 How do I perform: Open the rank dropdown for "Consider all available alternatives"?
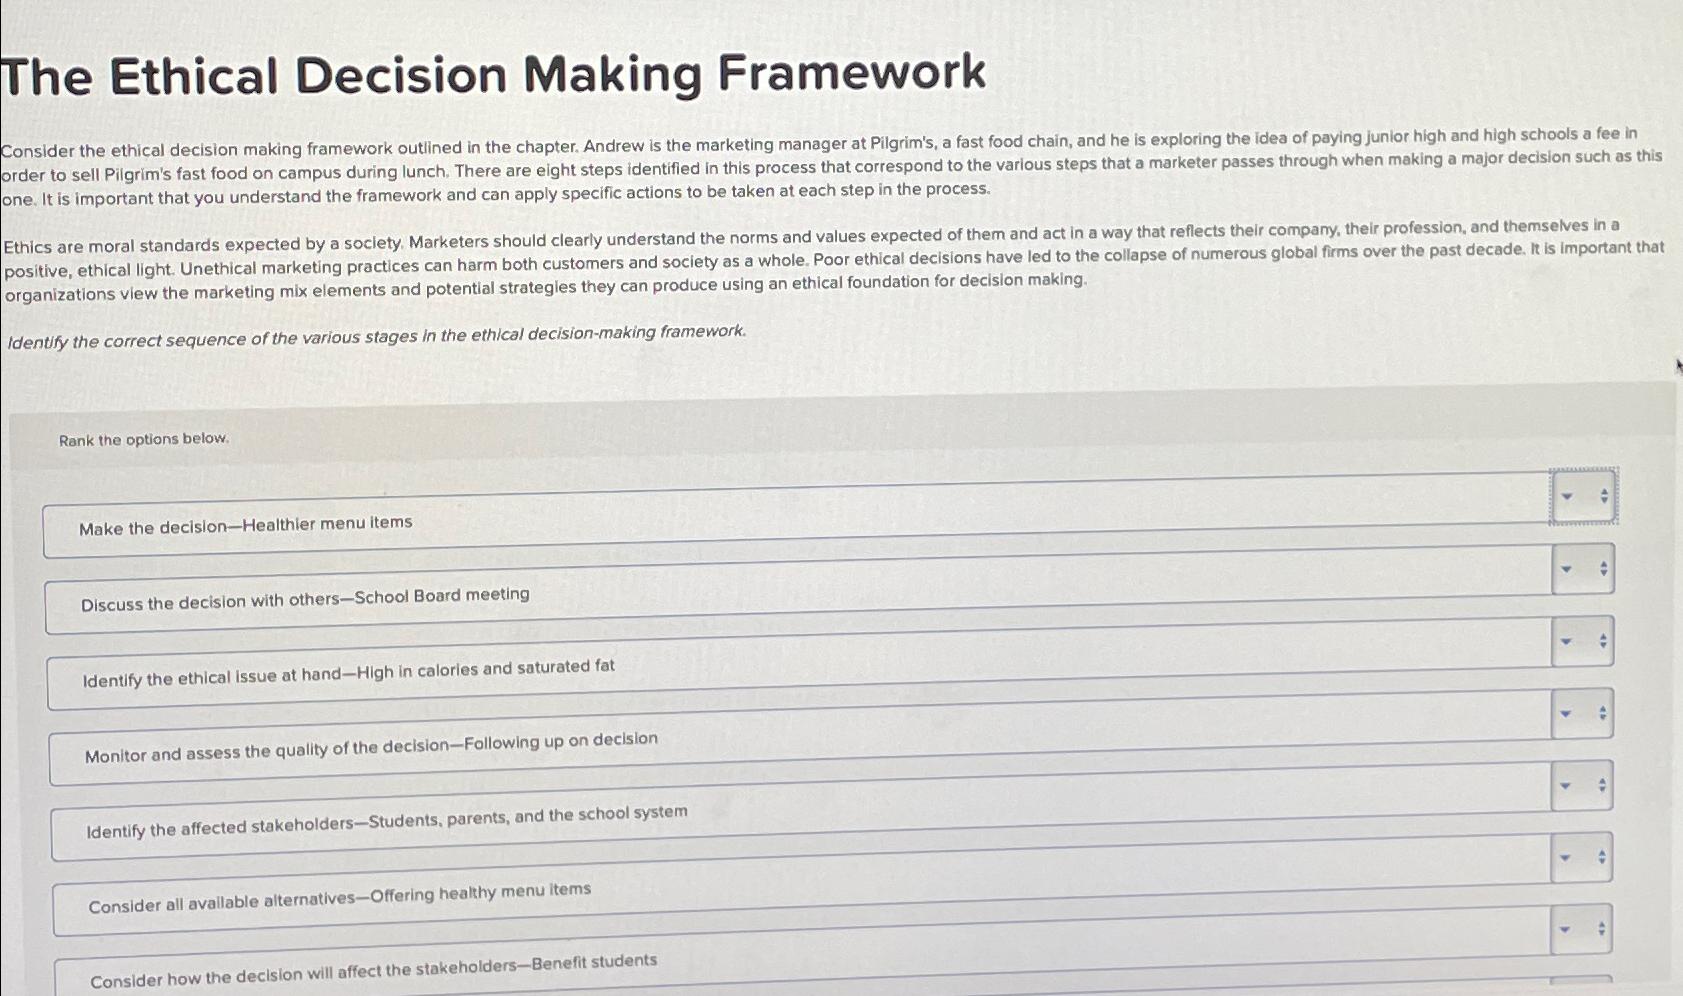coord(1565,857)
